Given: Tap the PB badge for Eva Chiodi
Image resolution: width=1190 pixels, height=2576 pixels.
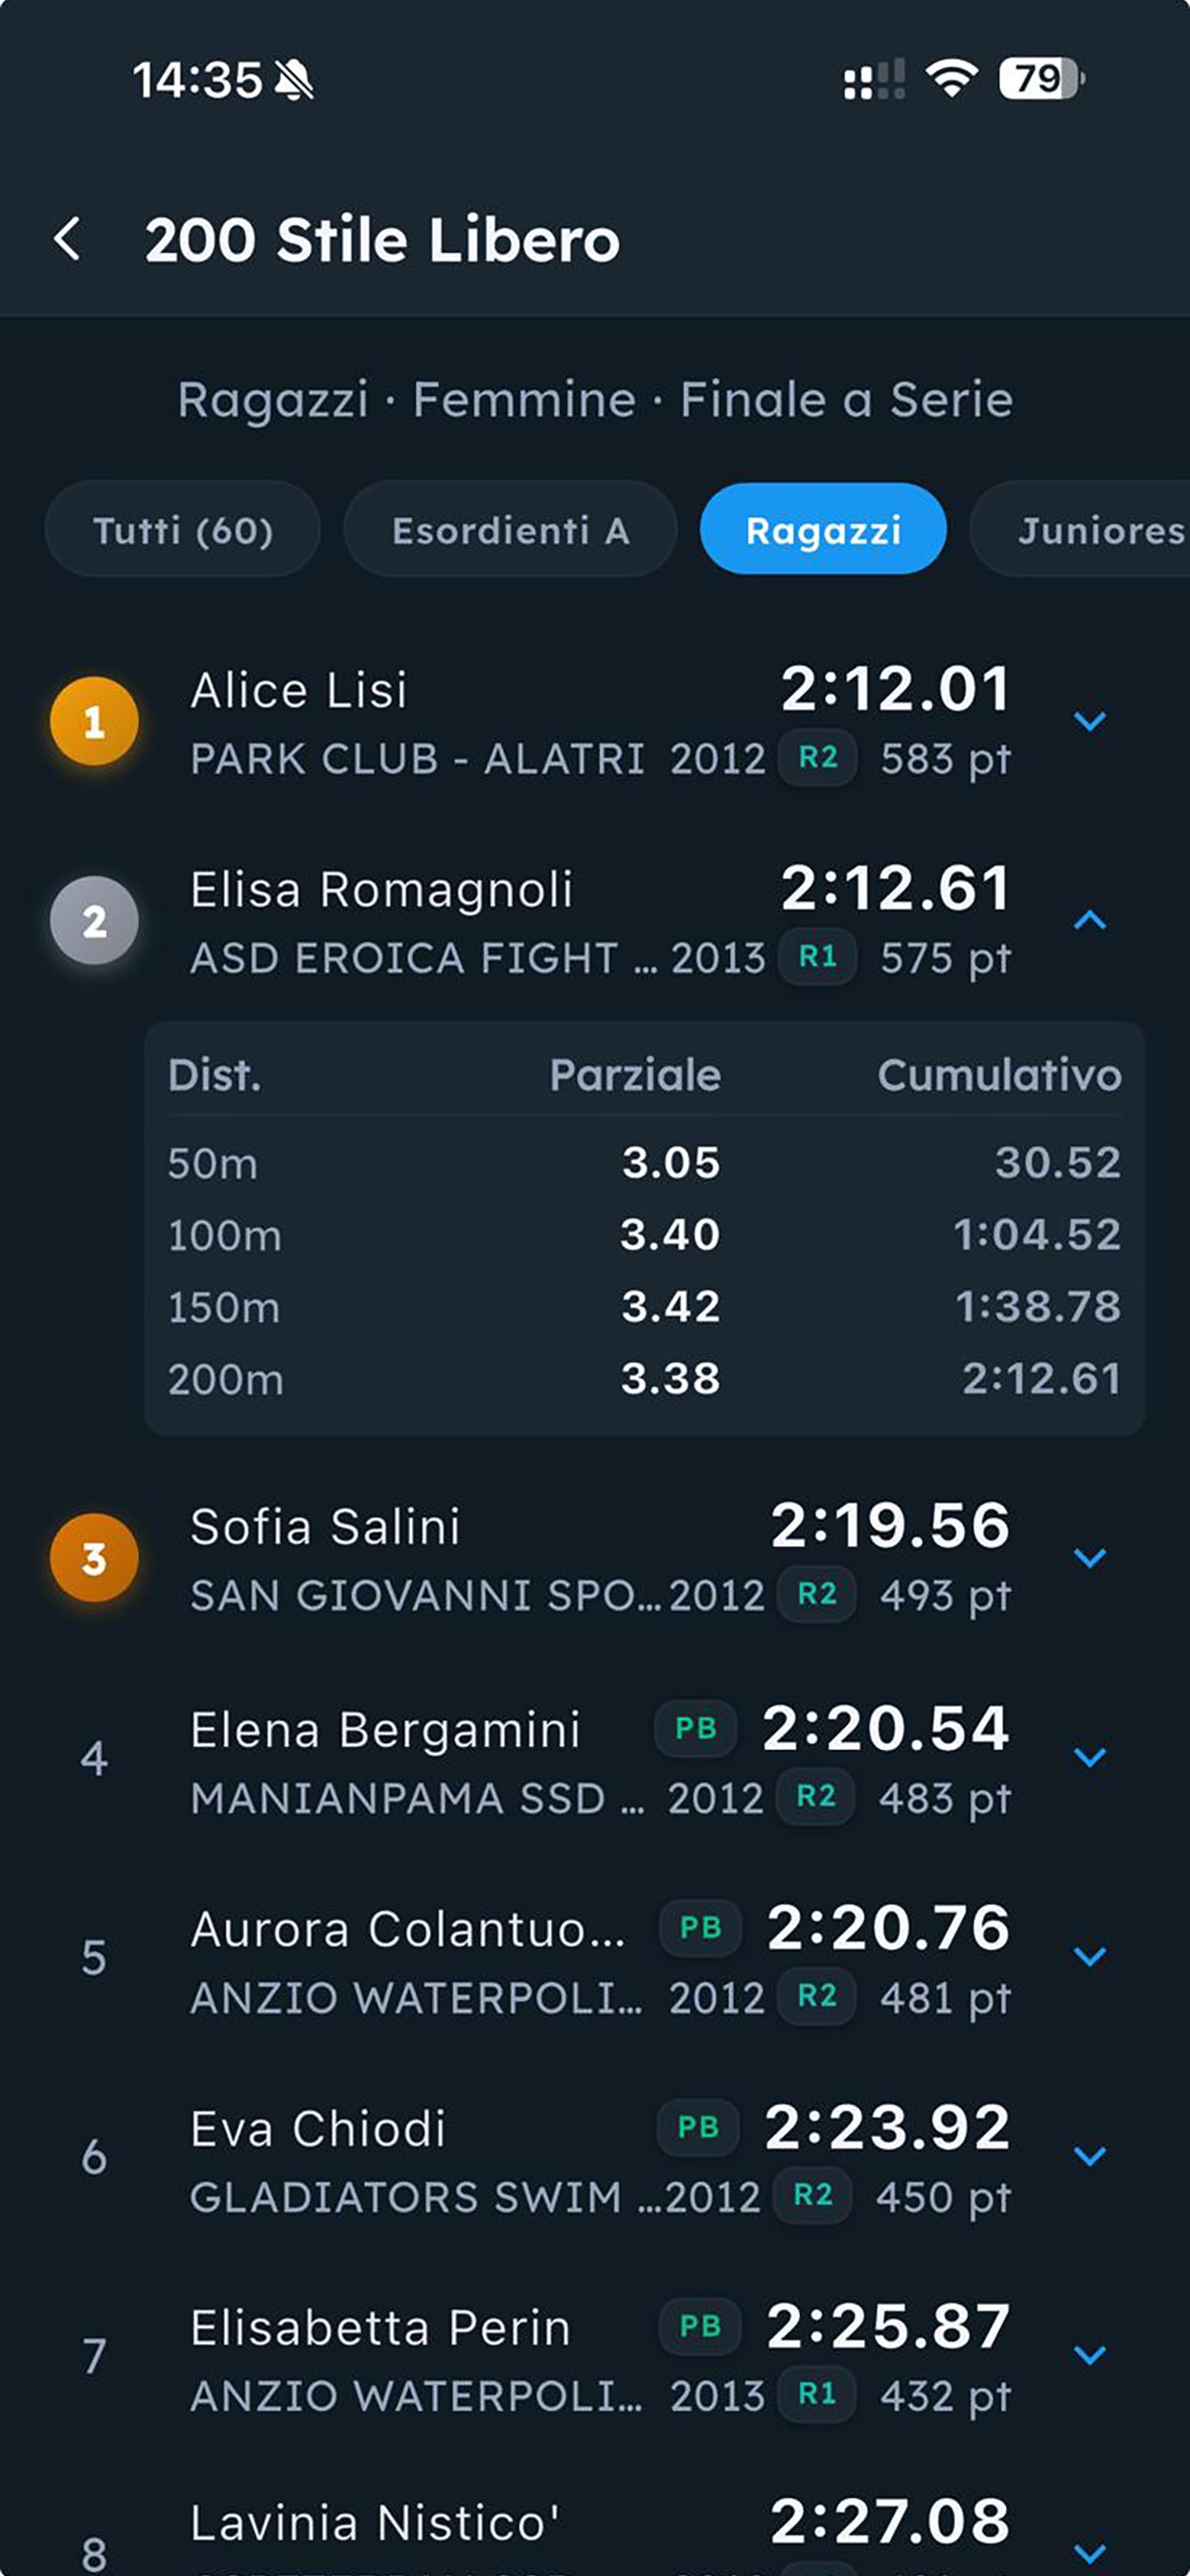Looking at the screenshot, I should [698, 2127].
